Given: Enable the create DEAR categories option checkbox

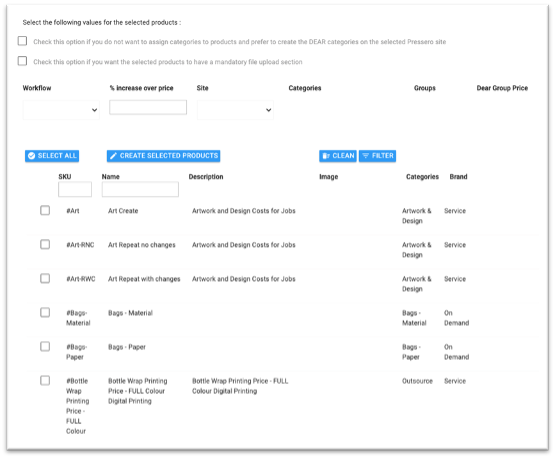Looking at the screenshot, I should coord(22,41).
